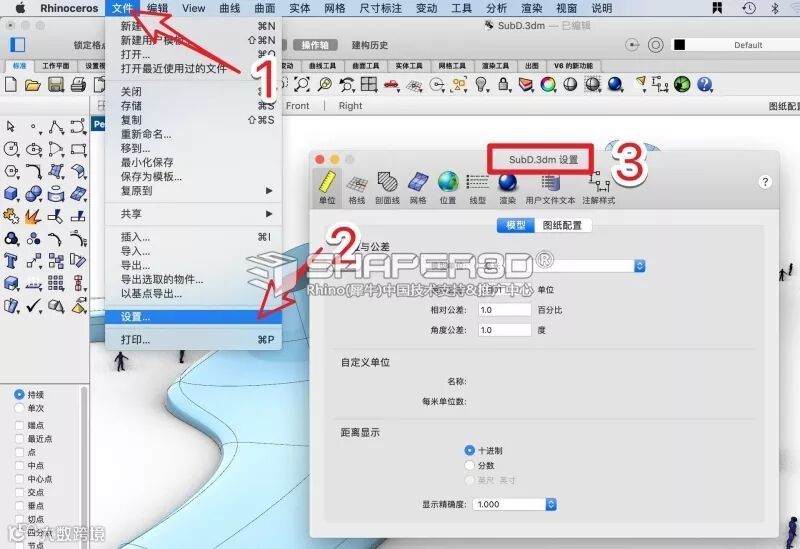Select the Polyline tool in left toolbox
The height and width of the screenshot is (549, 800).
coord(56,127)
